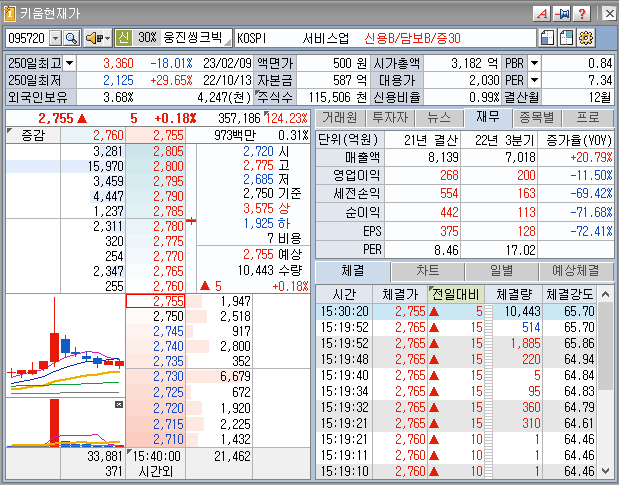Click the 124.23% volume ratio value
The image size is (619, 485).
[287, 118]
